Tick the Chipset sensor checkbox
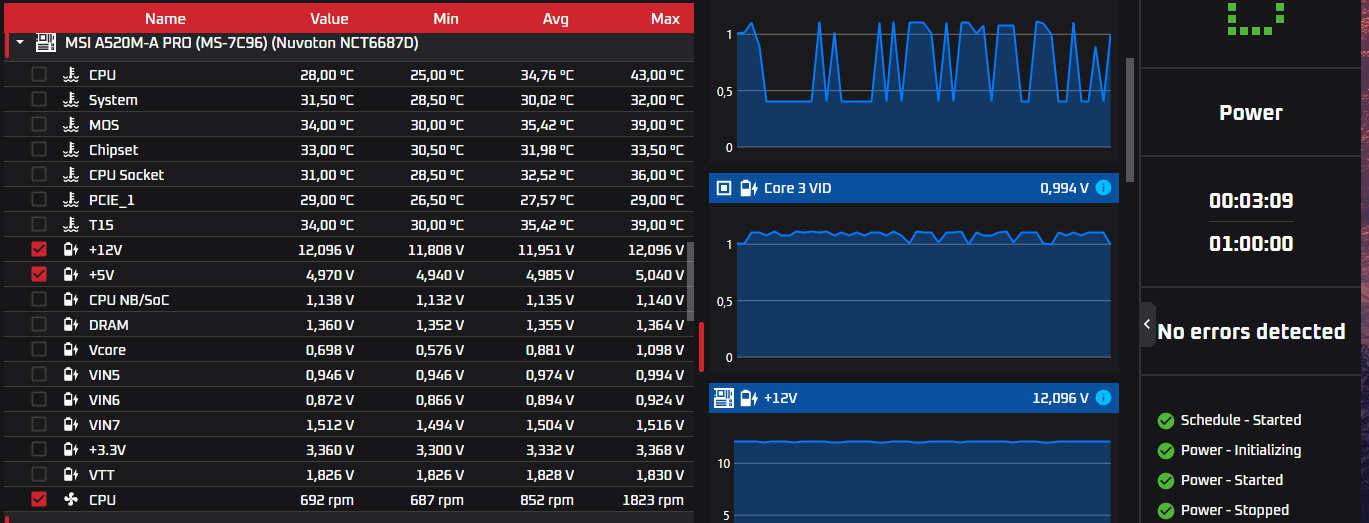Viewport: 1369px width, 523px height. click(39, 149)
